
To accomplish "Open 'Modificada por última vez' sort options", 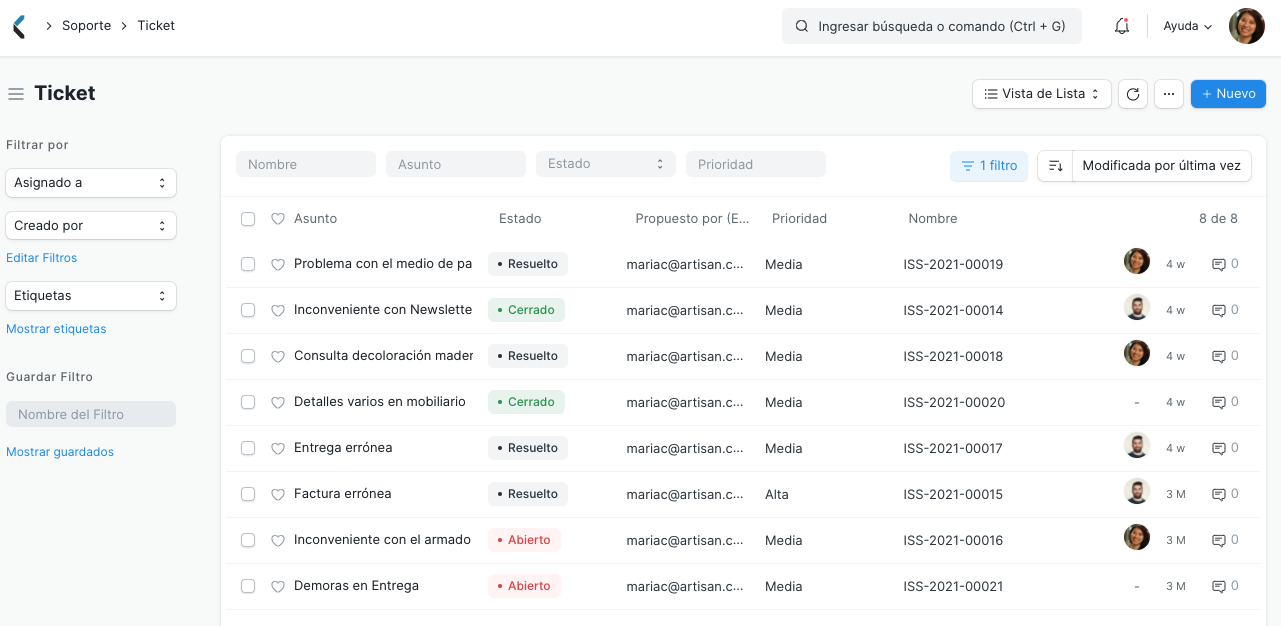I will pyautogui.click(x=1161, y=166).
